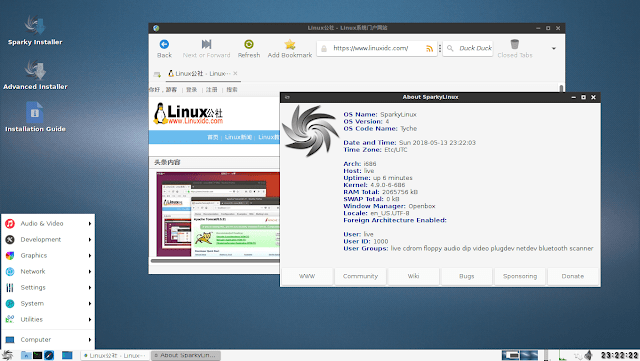Open the Development menu entry
The height and width of the screenshot is (361, 640).
coord(48,239)
